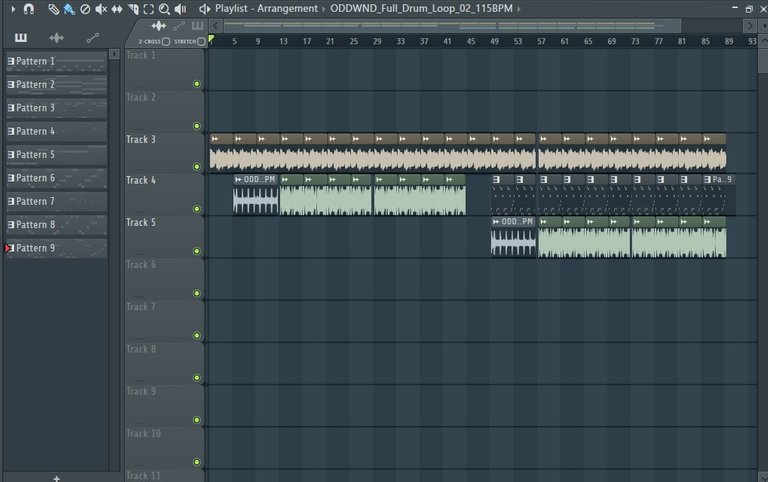The width and height of the screenshot is (768, 482).
Task: Select Pattern 3 in the picker
Action: point(57,108)
